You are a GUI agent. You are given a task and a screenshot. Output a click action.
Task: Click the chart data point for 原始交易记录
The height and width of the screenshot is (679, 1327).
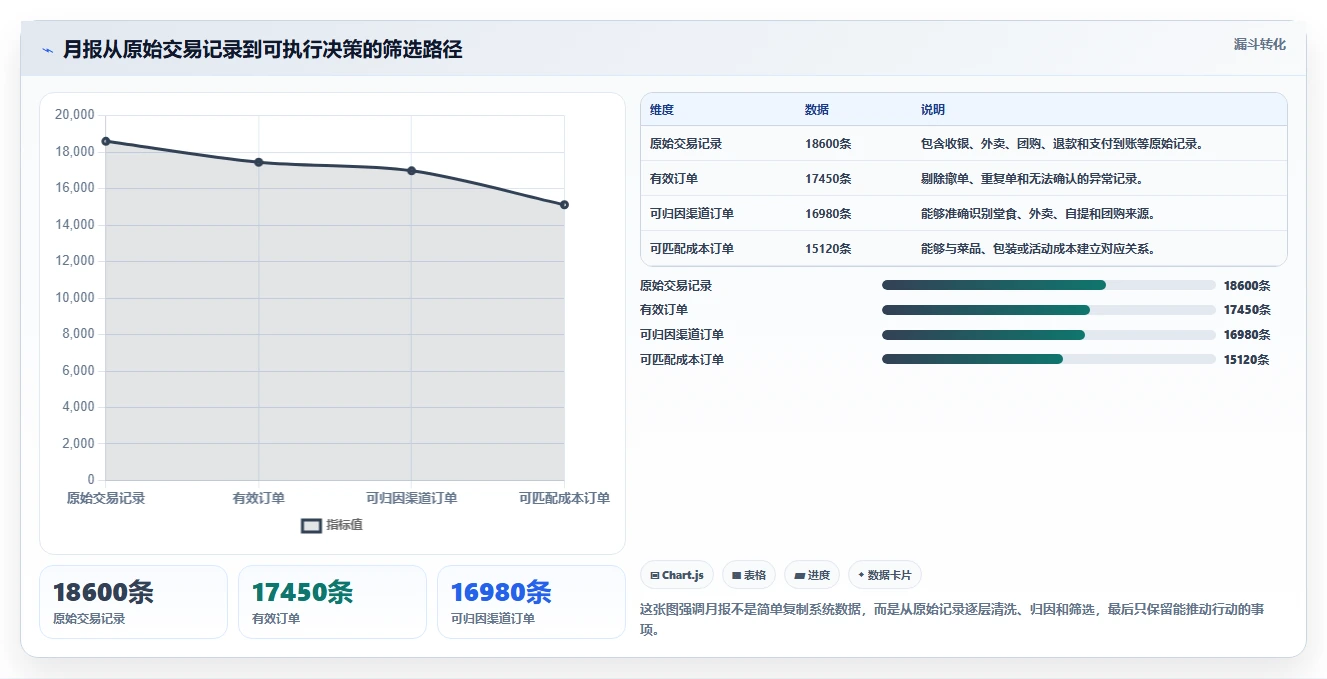[106, 141]
